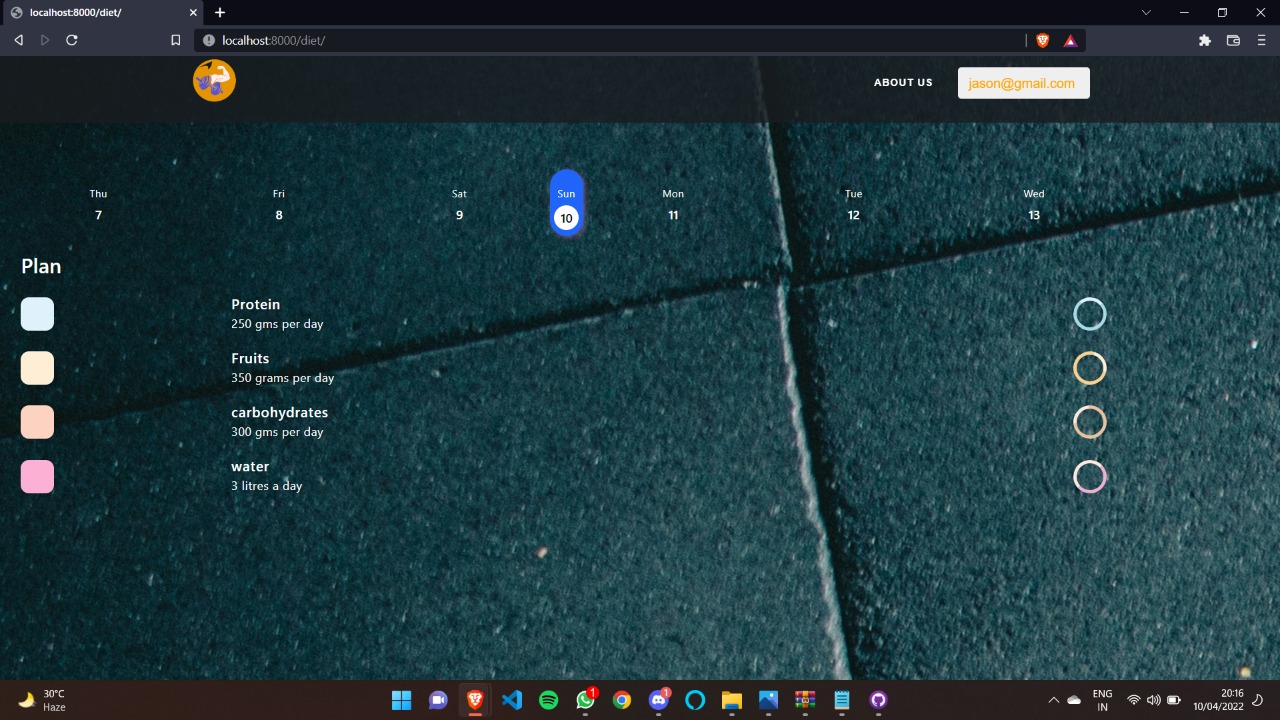Click the fitness logo in the site header

click(214, 80)
